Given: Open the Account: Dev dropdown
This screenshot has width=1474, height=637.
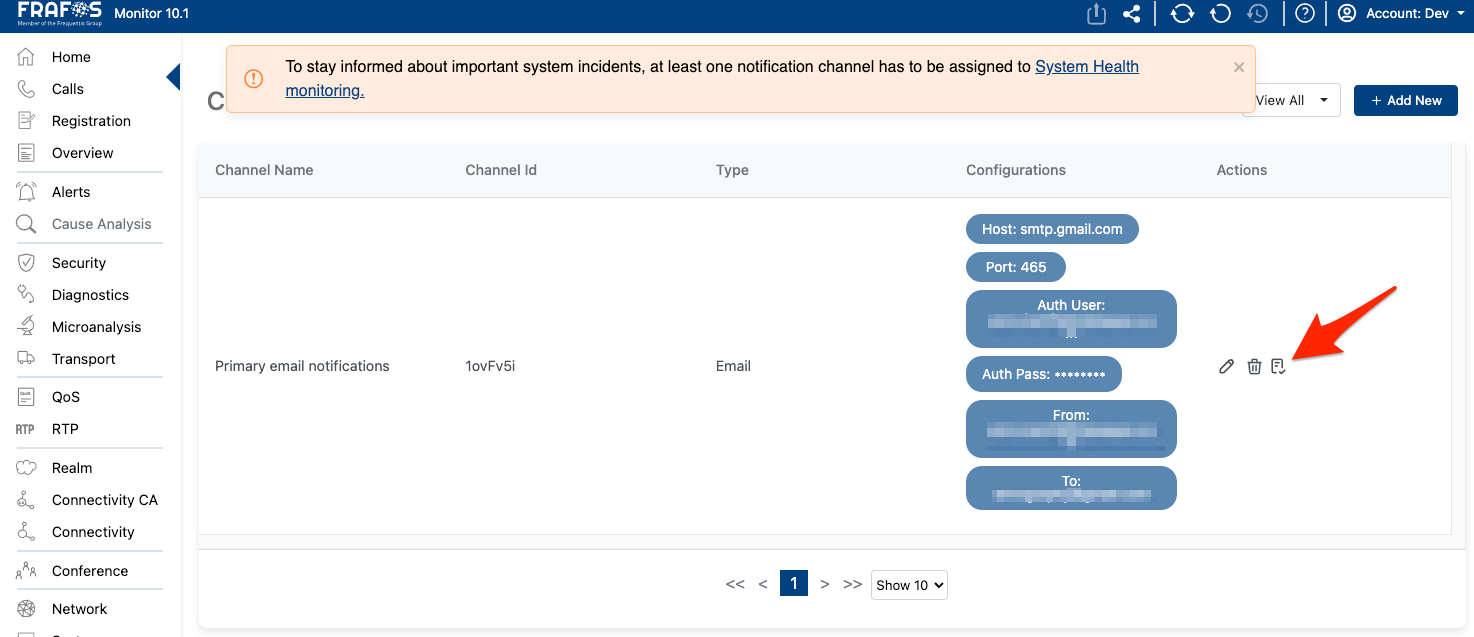Looking at the screenshot, I should [x=1414, y=14].
